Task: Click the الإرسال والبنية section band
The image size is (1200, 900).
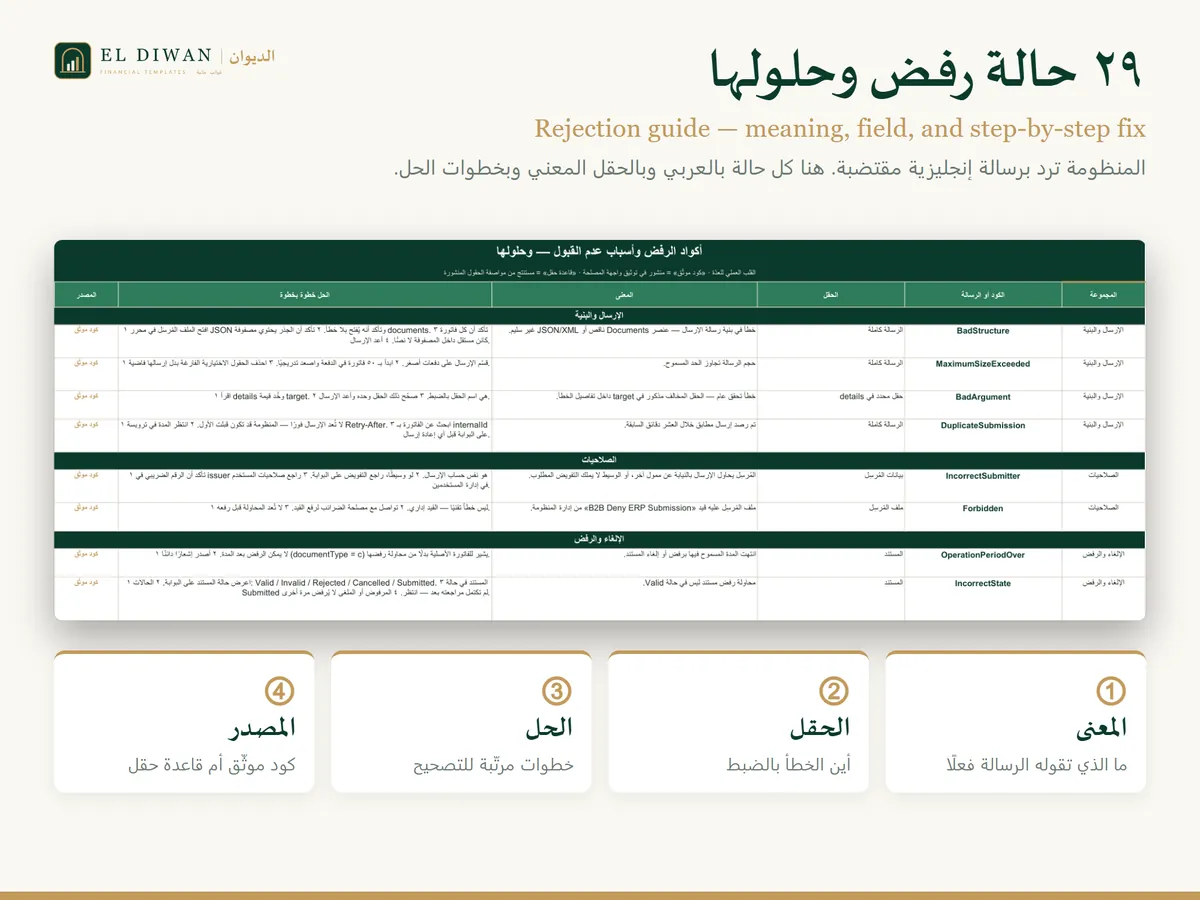Action: point(600,314)
